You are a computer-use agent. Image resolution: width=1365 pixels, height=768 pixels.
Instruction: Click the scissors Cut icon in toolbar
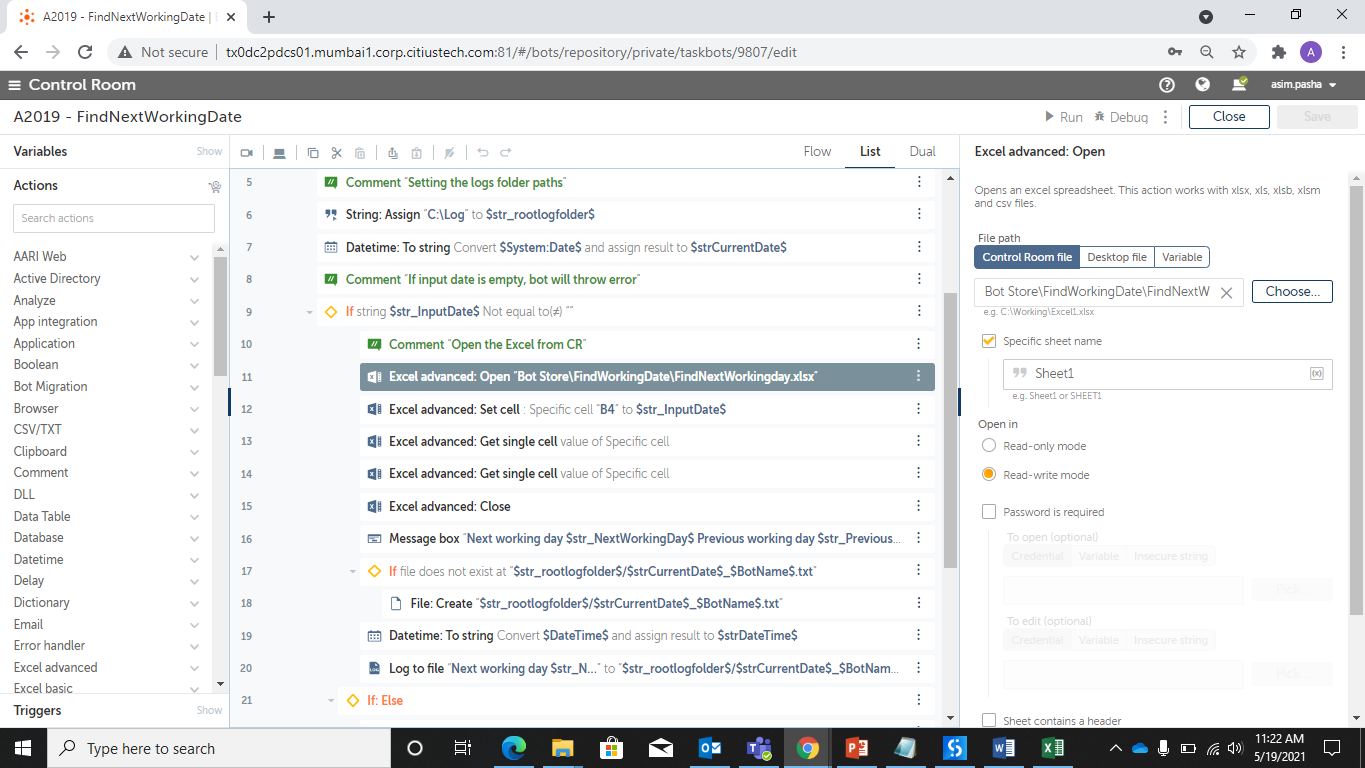(336, 153)
